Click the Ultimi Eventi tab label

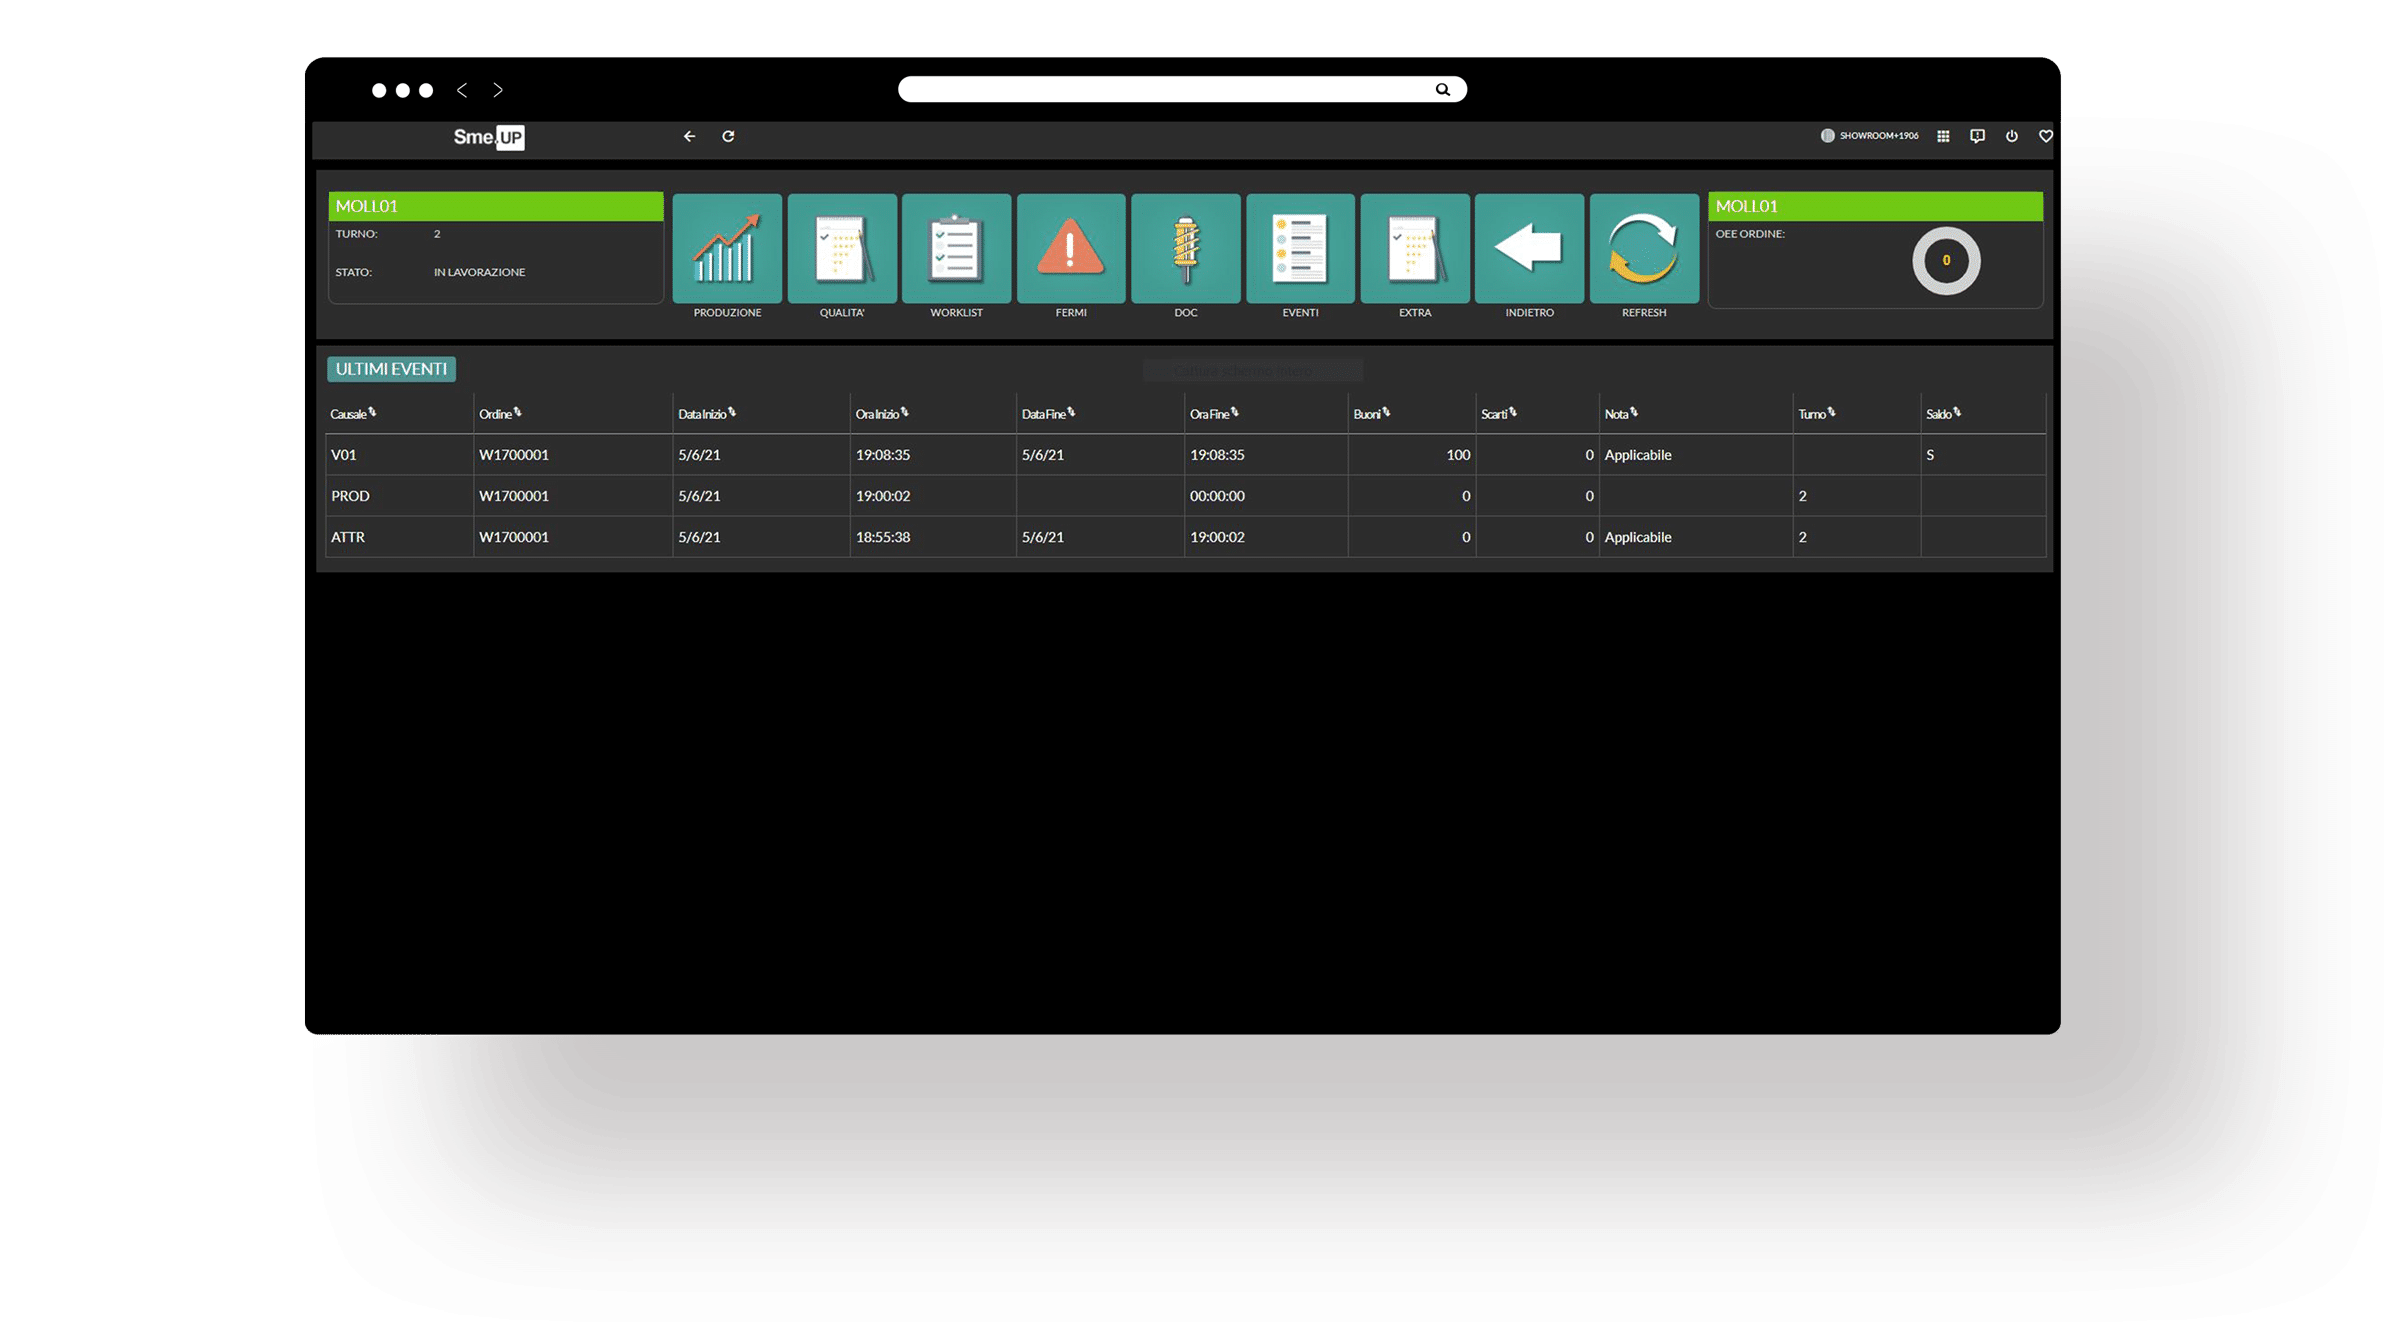pyautogui.click(x=391, y=369)
